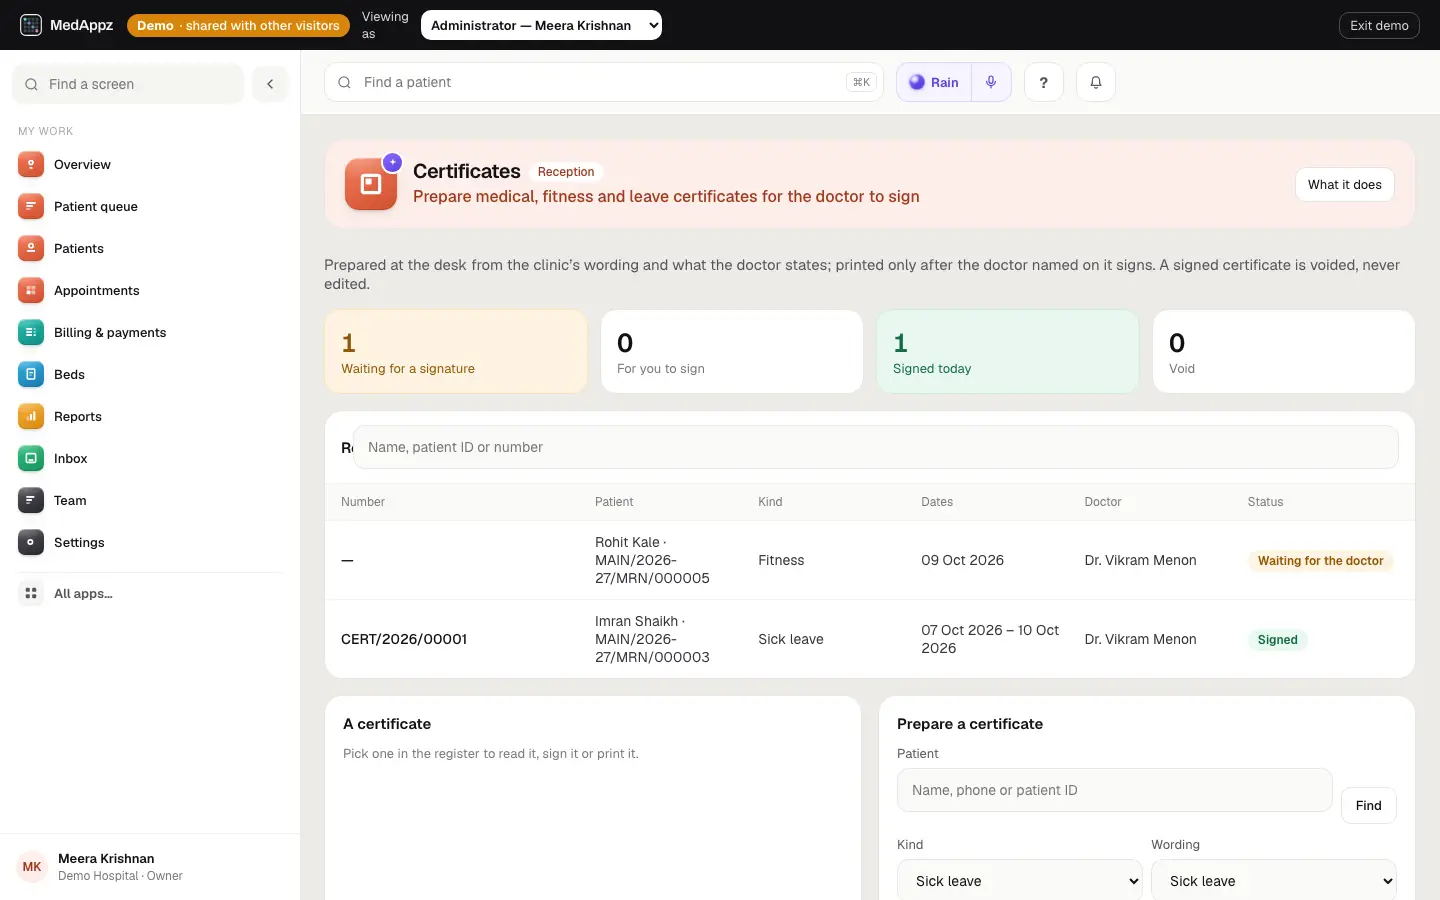The height and width of the screenshot is (900, 1440).
Task: Open Rohit Kale's fitness certificate row
Action: point(870,560)
